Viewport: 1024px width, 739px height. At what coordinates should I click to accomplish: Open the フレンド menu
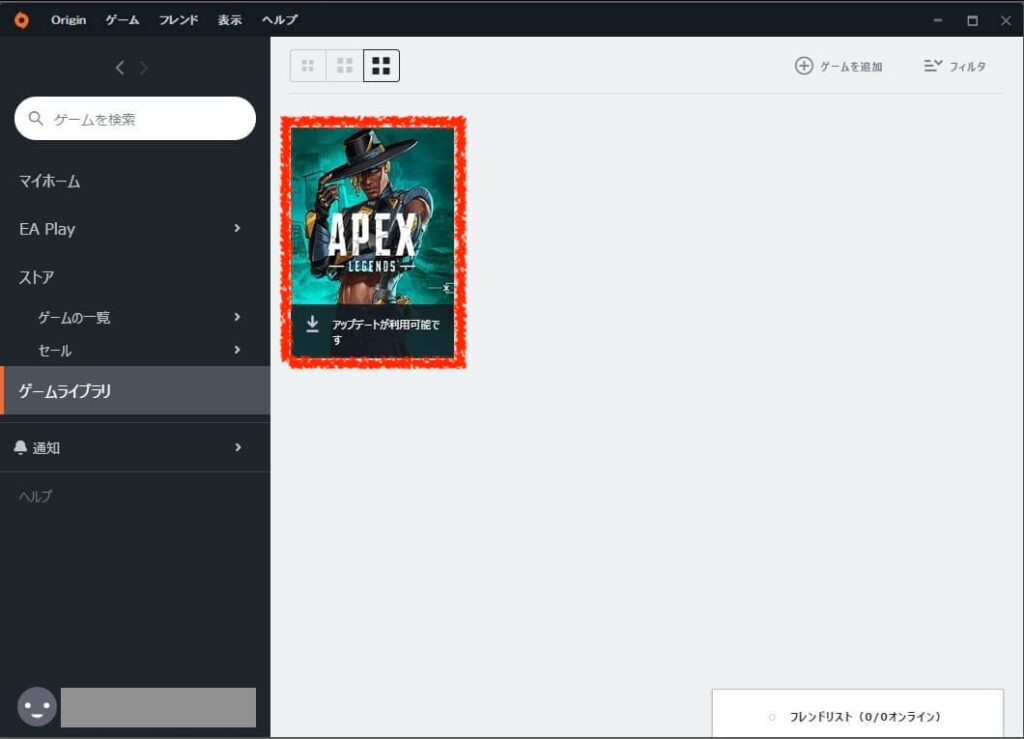click(x=178, y=20)
